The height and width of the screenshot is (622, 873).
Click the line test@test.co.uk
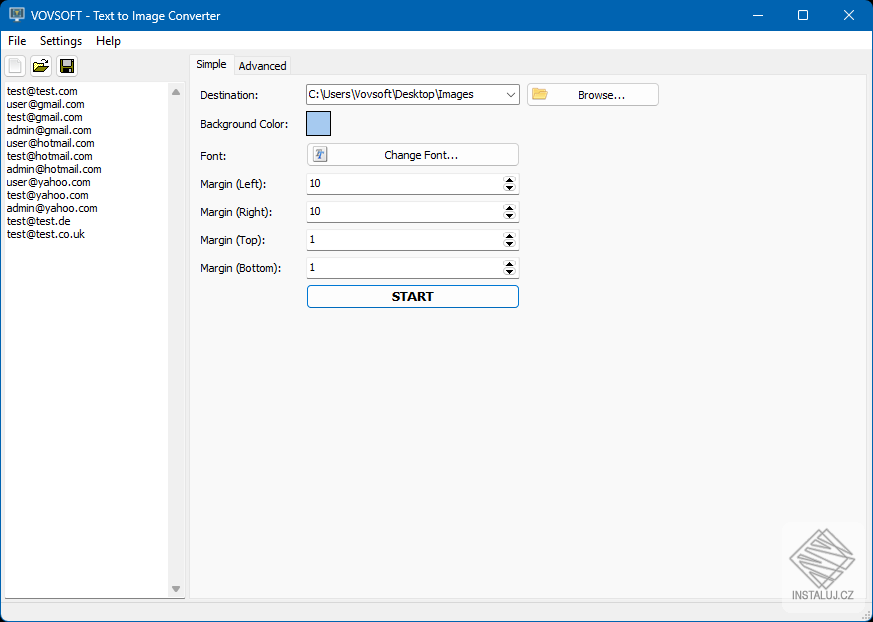(46, 234)
